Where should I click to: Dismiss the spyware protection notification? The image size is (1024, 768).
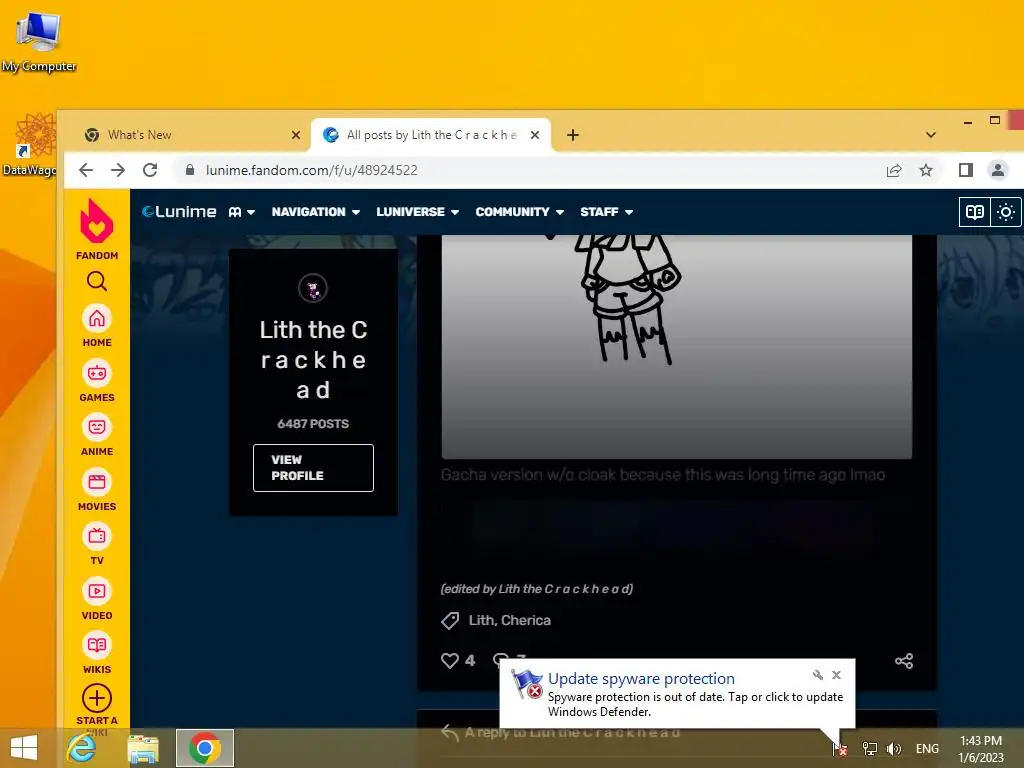click(837, 675)
